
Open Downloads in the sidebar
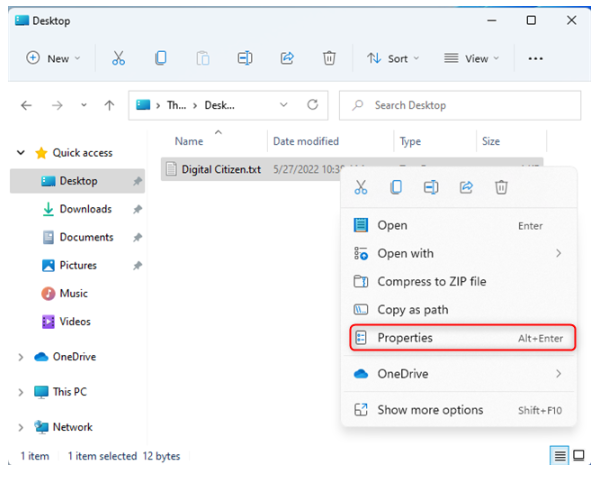click(77, 209)
